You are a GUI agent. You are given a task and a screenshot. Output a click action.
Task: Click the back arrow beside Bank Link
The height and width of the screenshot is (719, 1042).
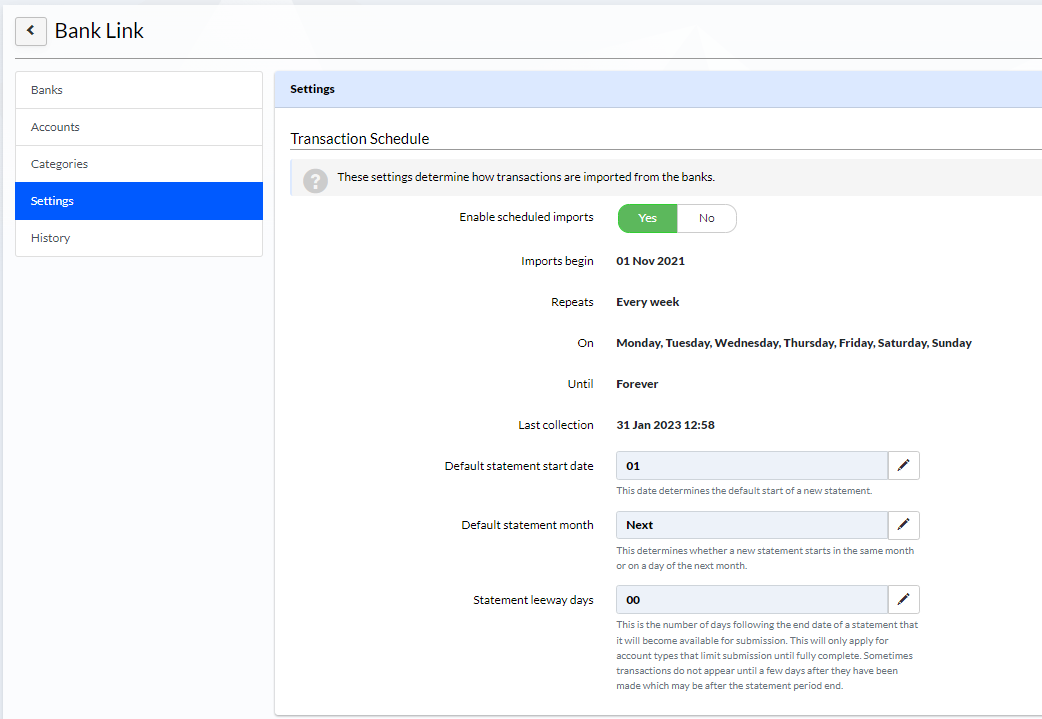[31, 31]
